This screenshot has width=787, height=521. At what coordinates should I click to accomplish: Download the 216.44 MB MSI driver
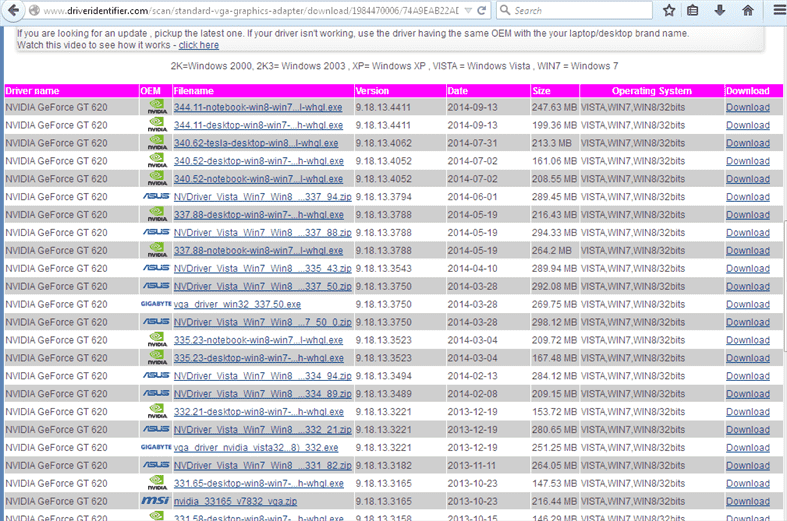(x=748, y=501)
